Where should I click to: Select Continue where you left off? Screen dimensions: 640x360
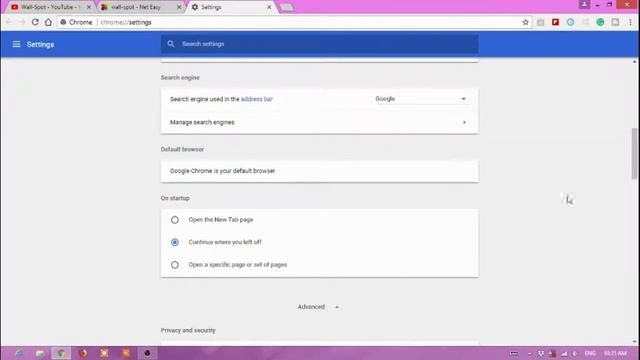click(175, 242)
